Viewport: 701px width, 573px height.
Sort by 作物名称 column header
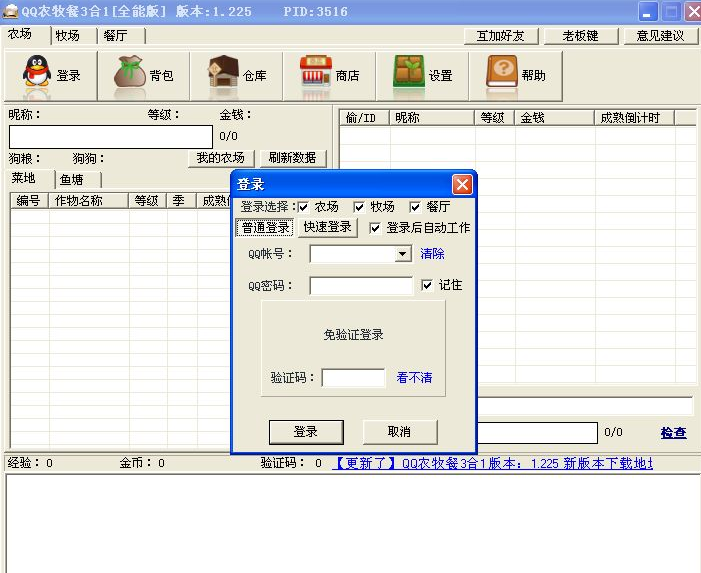pyautogui.click(x=89, y=201)
